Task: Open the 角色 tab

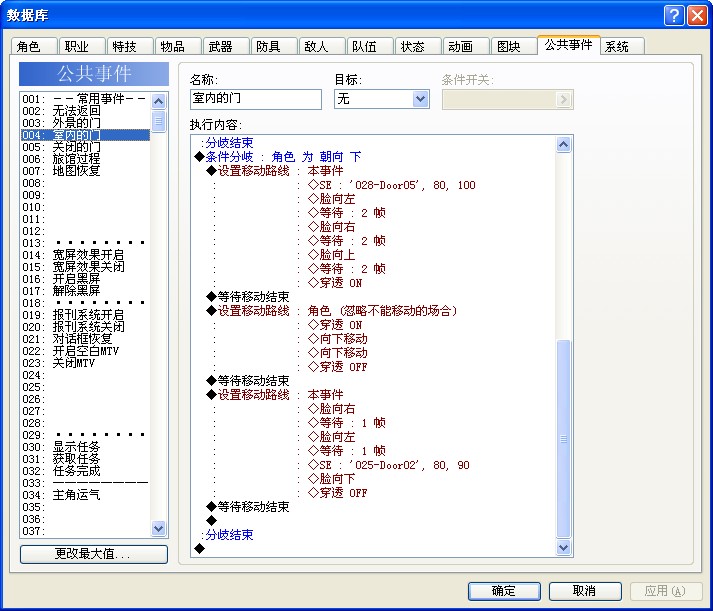Action: coord(34,46)
